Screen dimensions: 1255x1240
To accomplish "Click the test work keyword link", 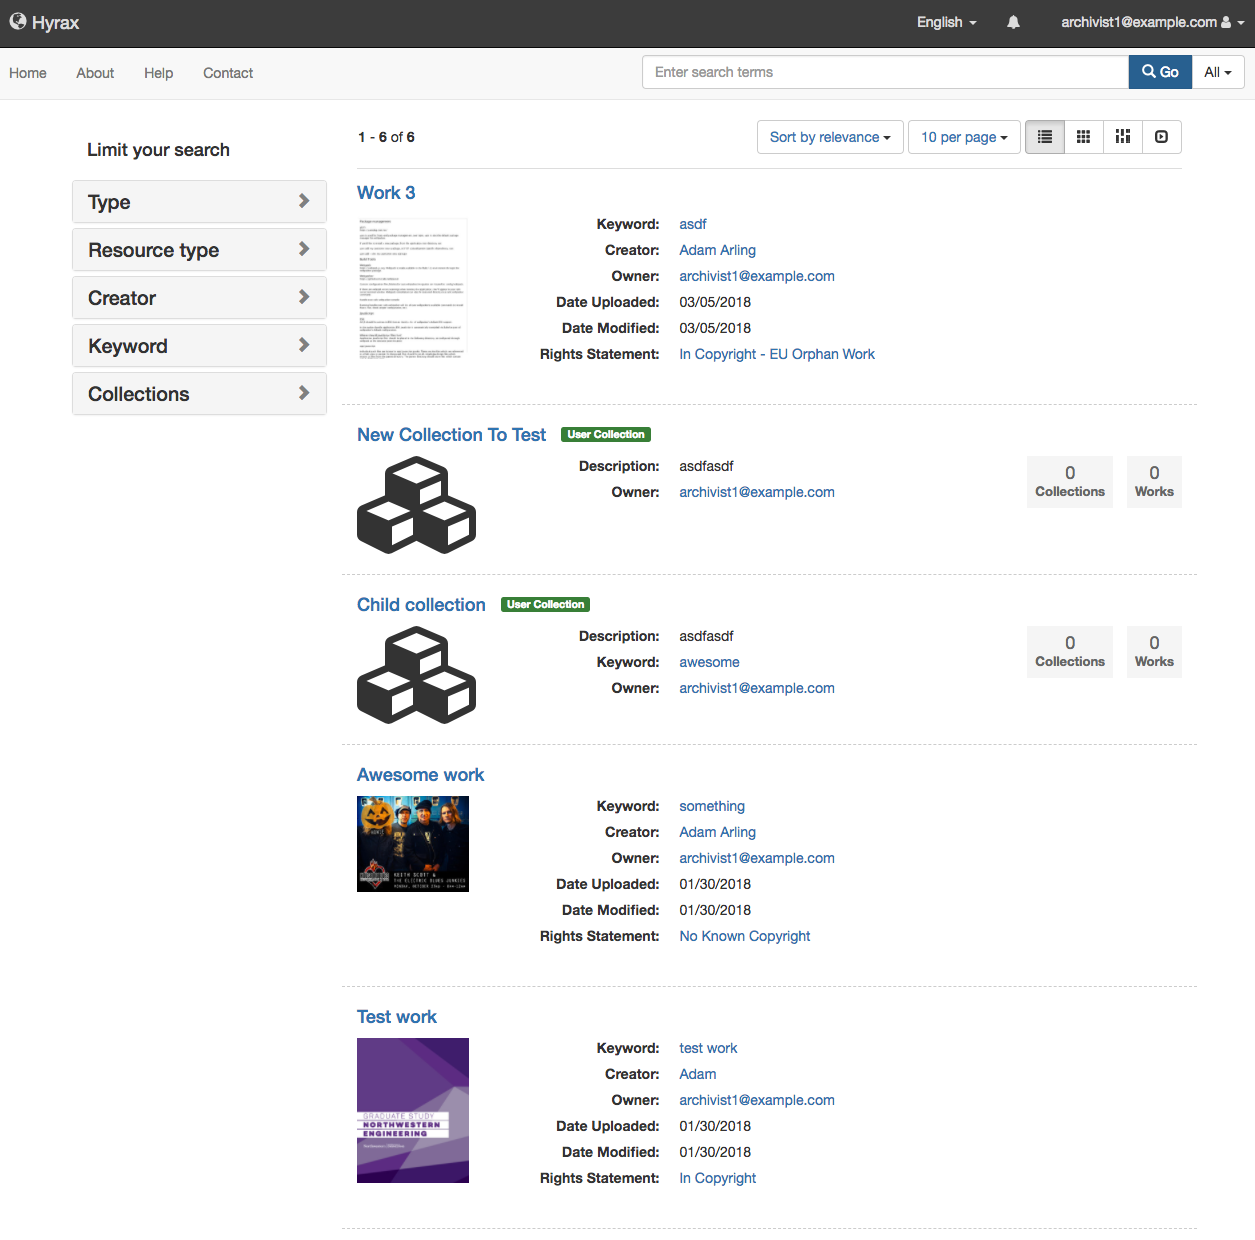I will coord(708,1048).
